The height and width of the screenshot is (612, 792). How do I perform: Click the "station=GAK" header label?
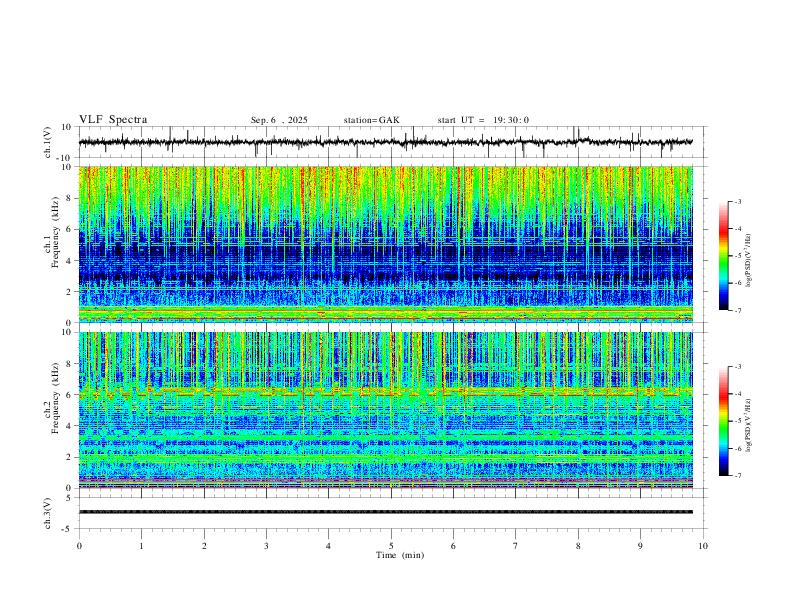point(371,120)
